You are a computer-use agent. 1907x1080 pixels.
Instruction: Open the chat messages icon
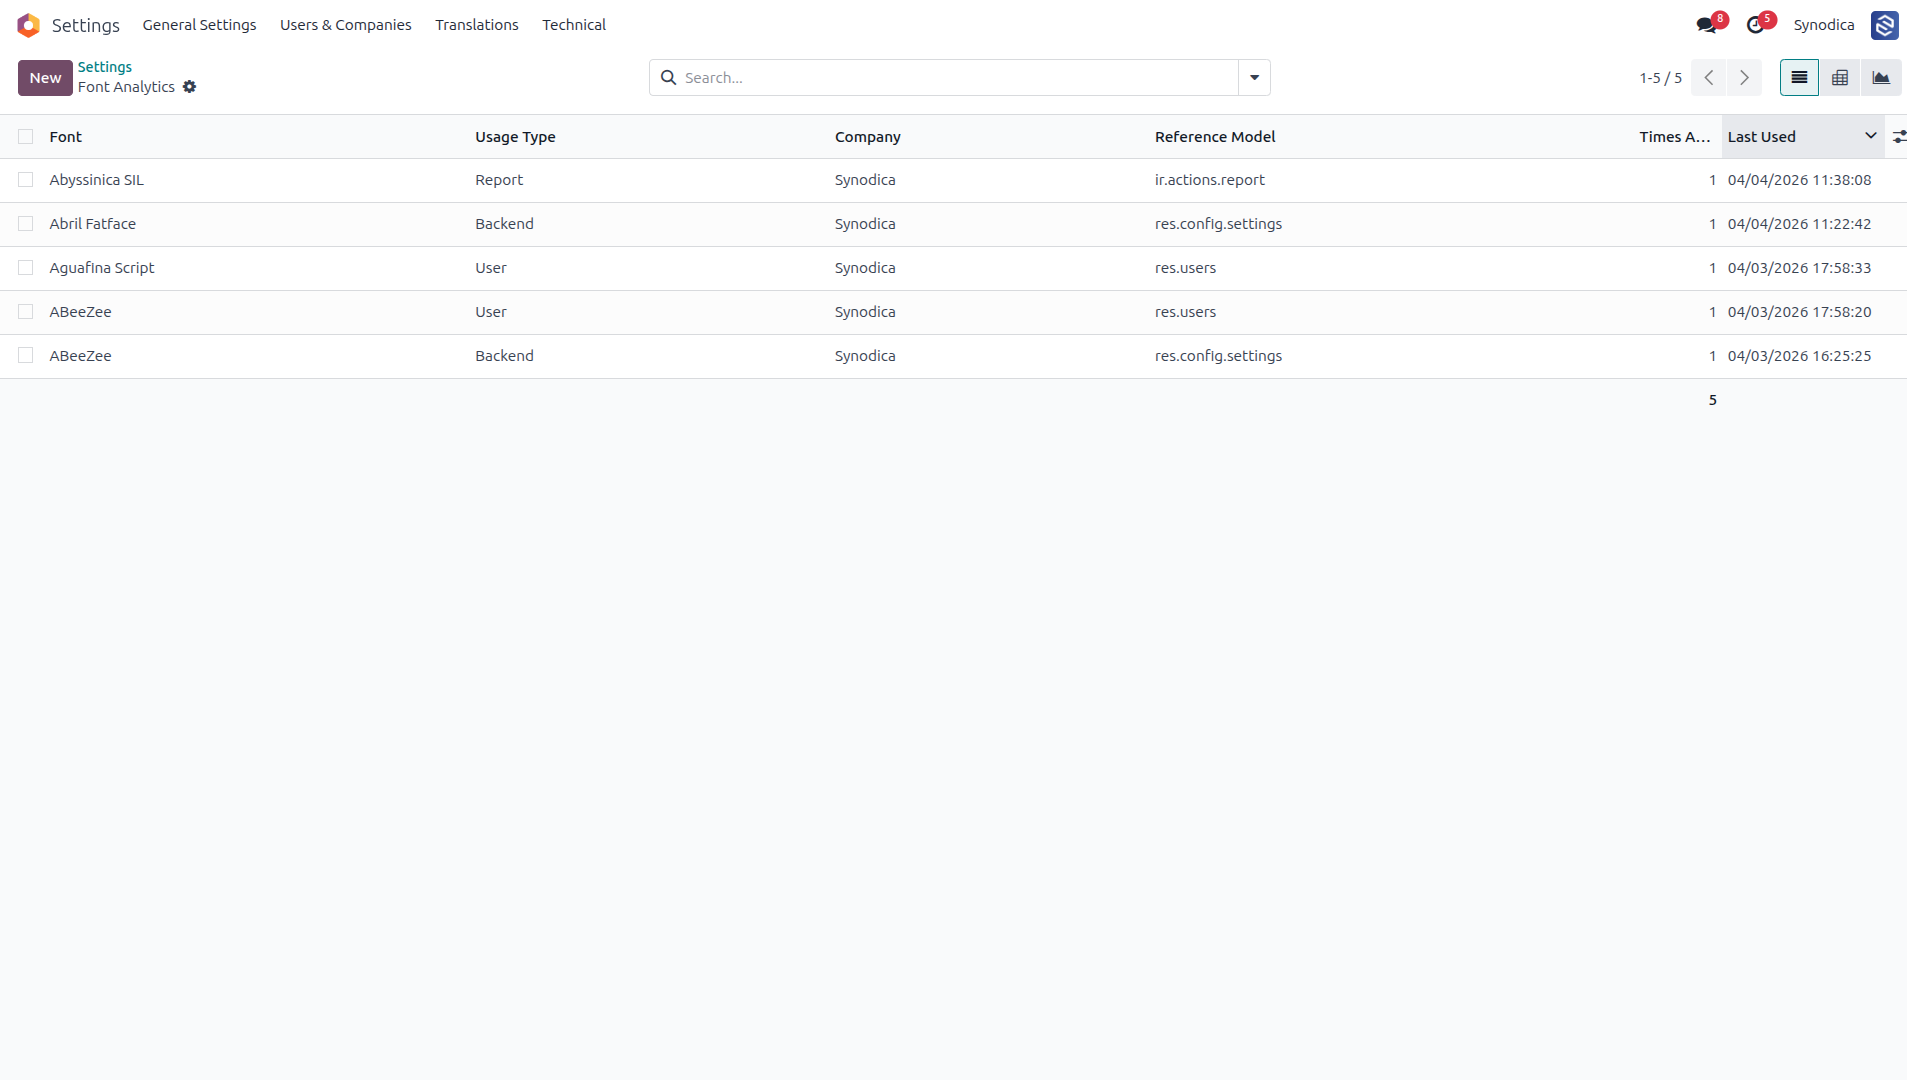click(1706, 25)
